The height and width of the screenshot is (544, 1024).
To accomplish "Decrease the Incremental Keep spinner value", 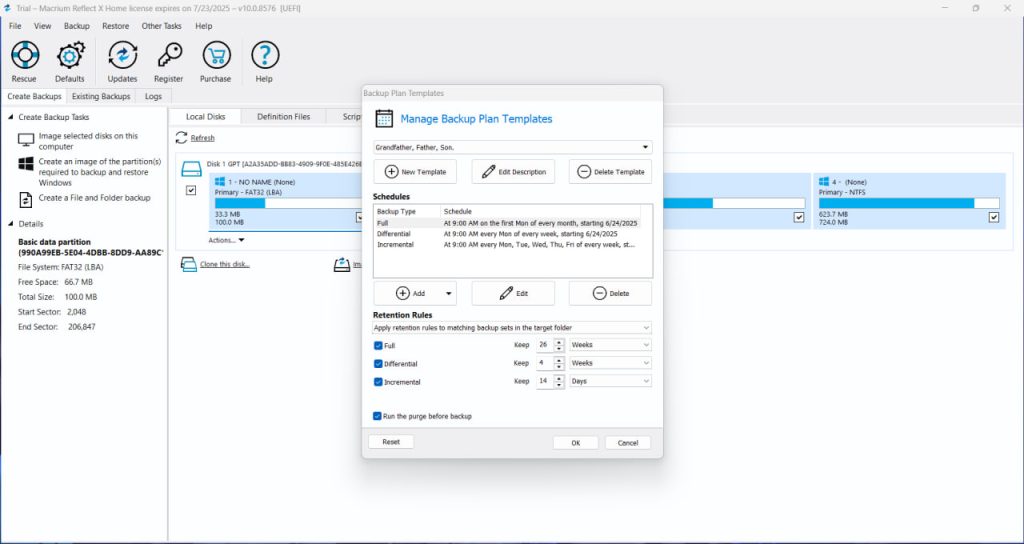I will (x=559, y=385).
